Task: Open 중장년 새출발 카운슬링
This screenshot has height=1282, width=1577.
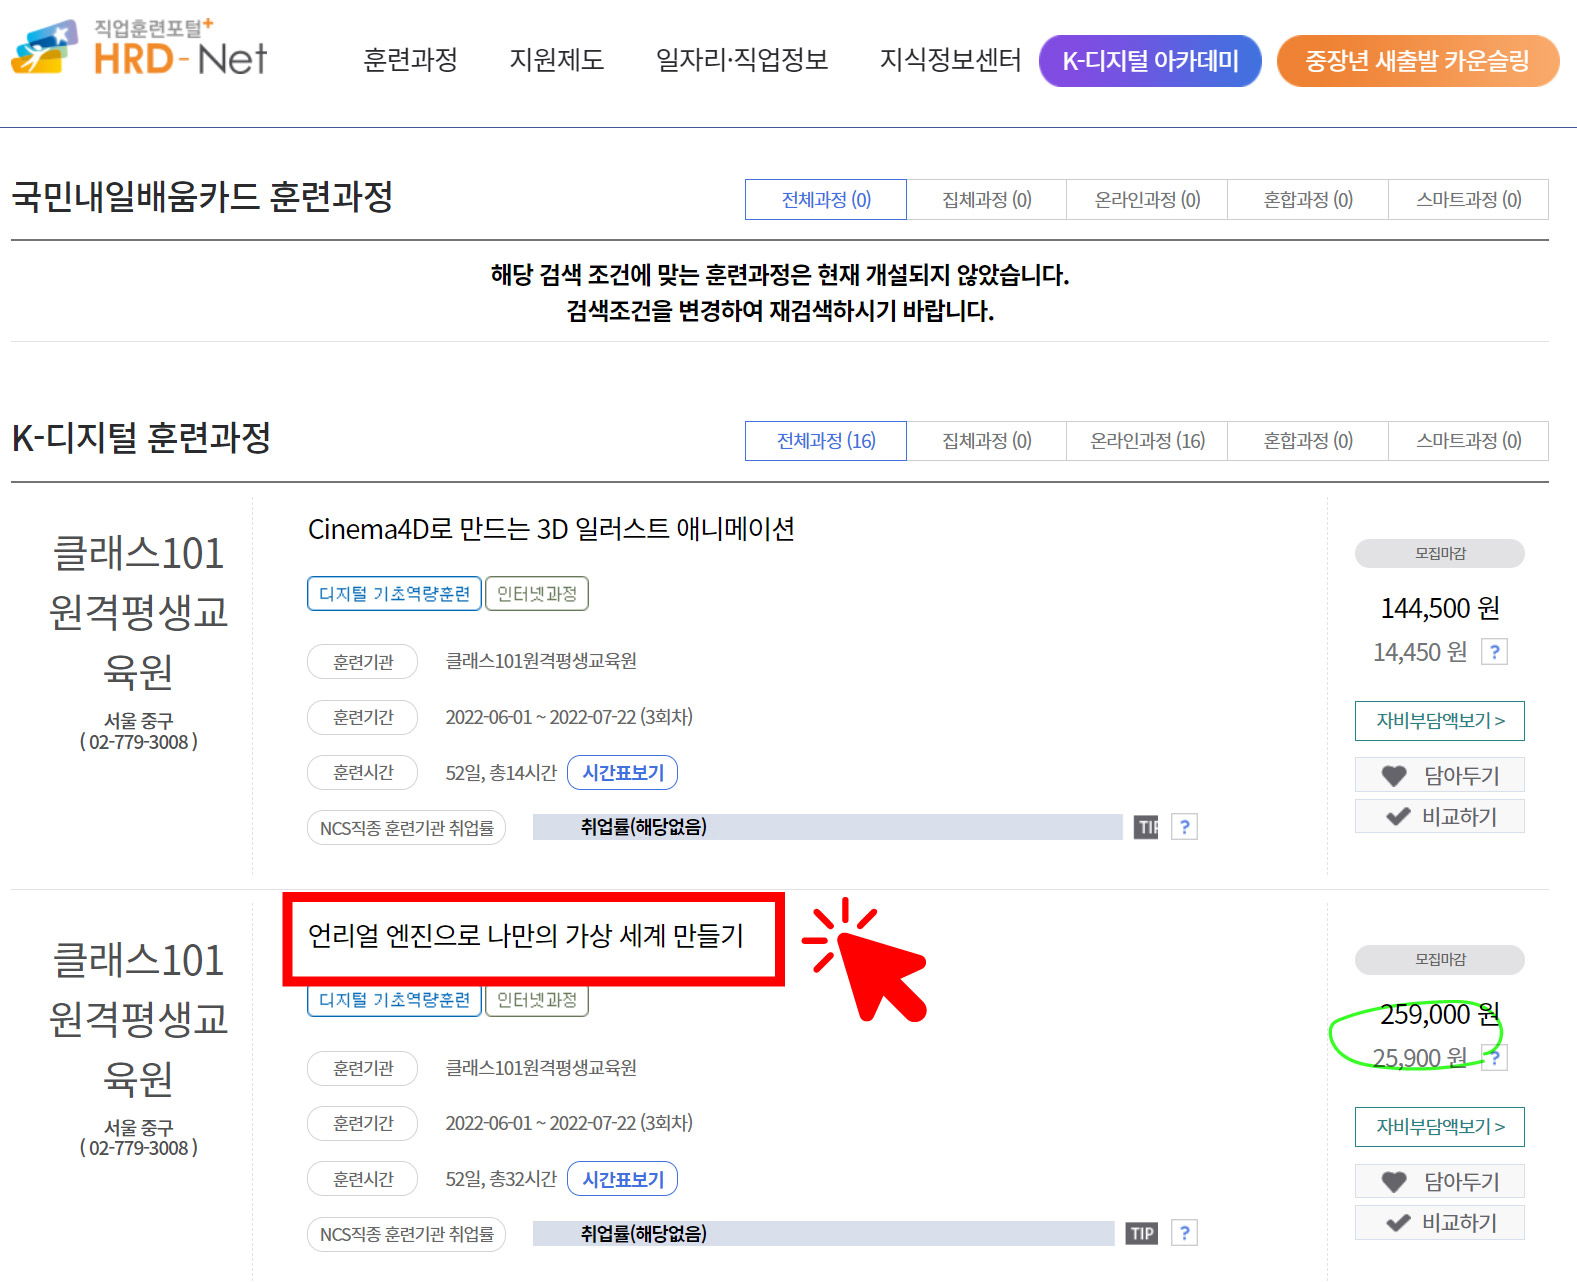Action: click(x=1418, y=61)
